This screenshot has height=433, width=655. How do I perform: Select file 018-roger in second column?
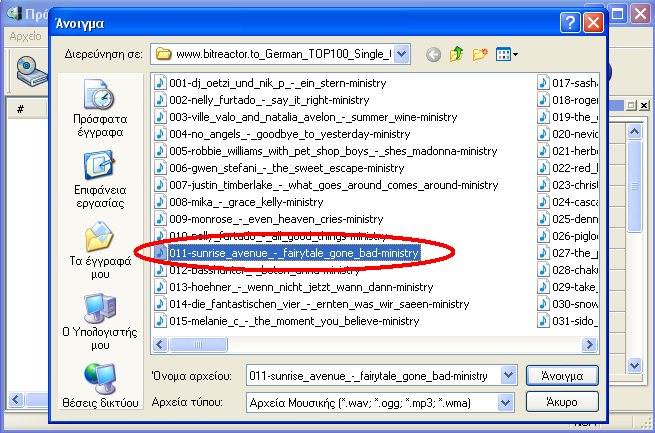[568, 100]
